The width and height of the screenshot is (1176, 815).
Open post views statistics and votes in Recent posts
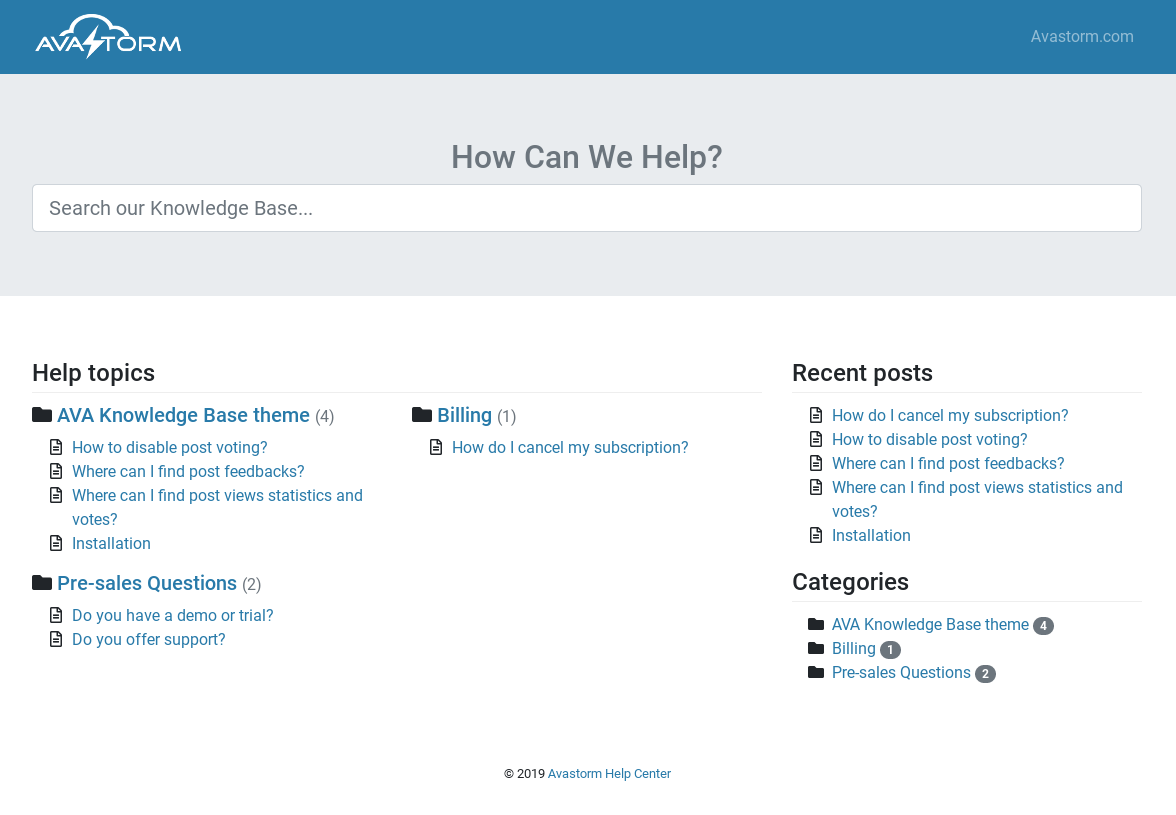coord(977,499)
